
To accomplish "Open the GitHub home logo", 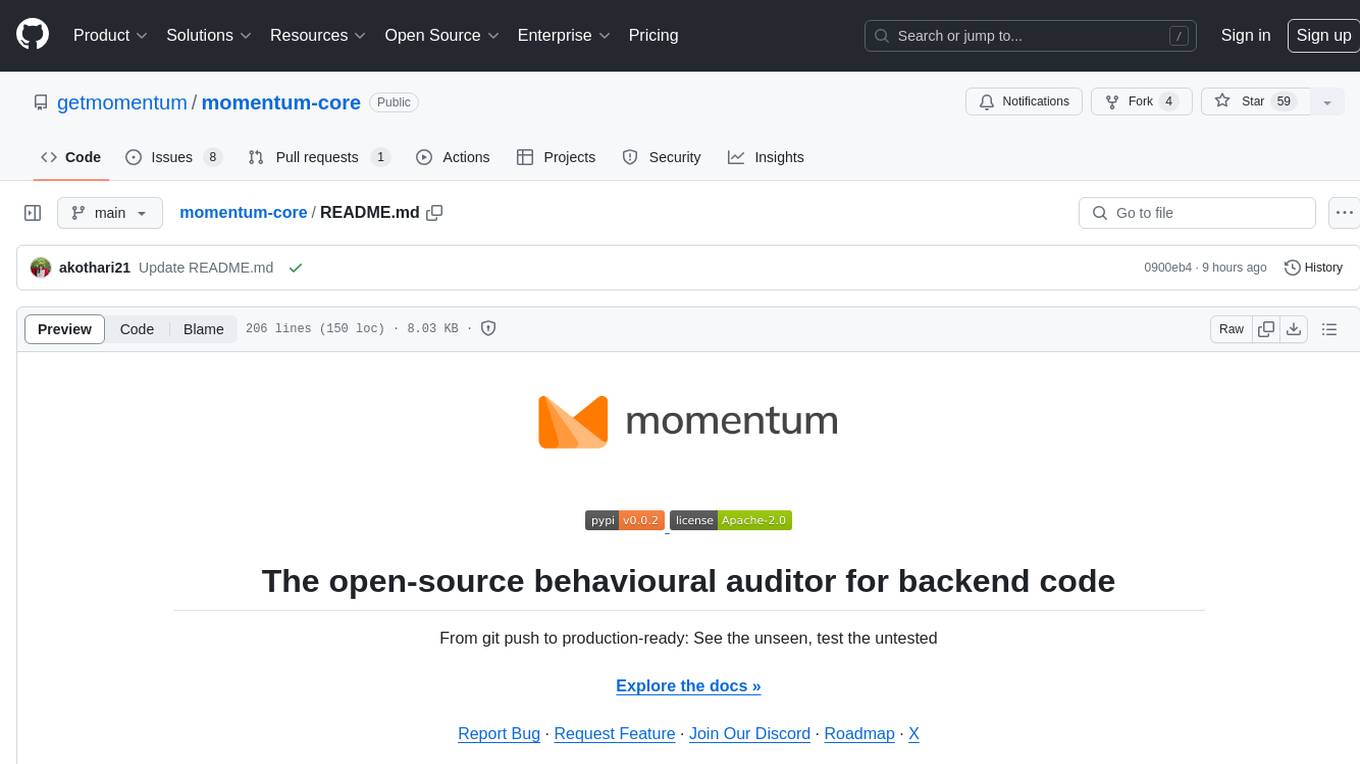I will [x=32, y=35].
